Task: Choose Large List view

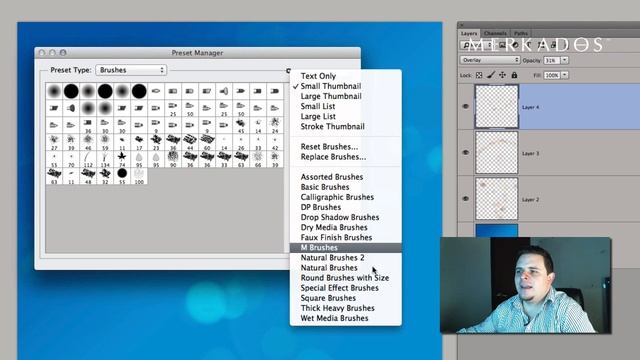Action: (x=318, y=116)
